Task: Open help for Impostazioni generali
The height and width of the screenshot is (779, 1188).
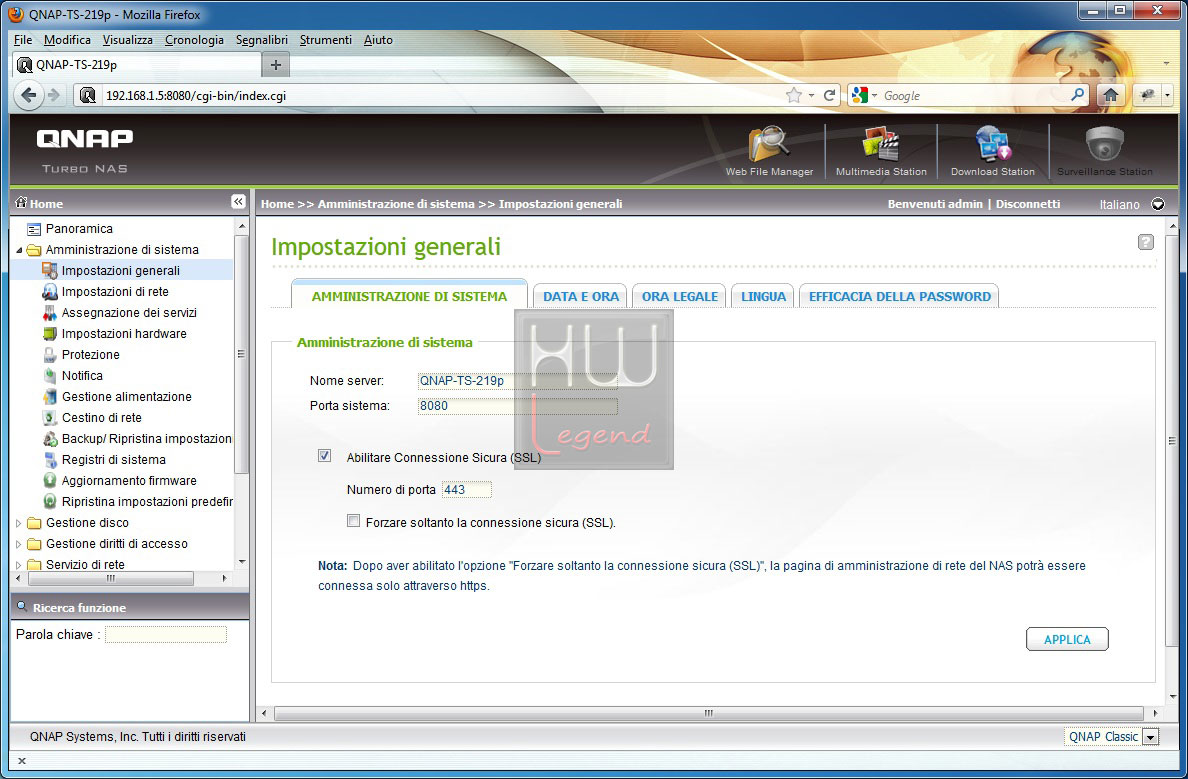Action: 1146,242
